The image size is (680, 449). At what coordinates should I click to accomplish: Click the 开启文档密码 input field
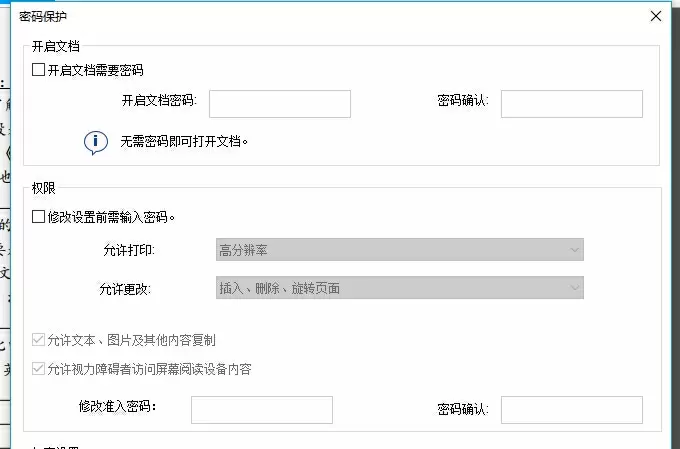pos(279,104)
